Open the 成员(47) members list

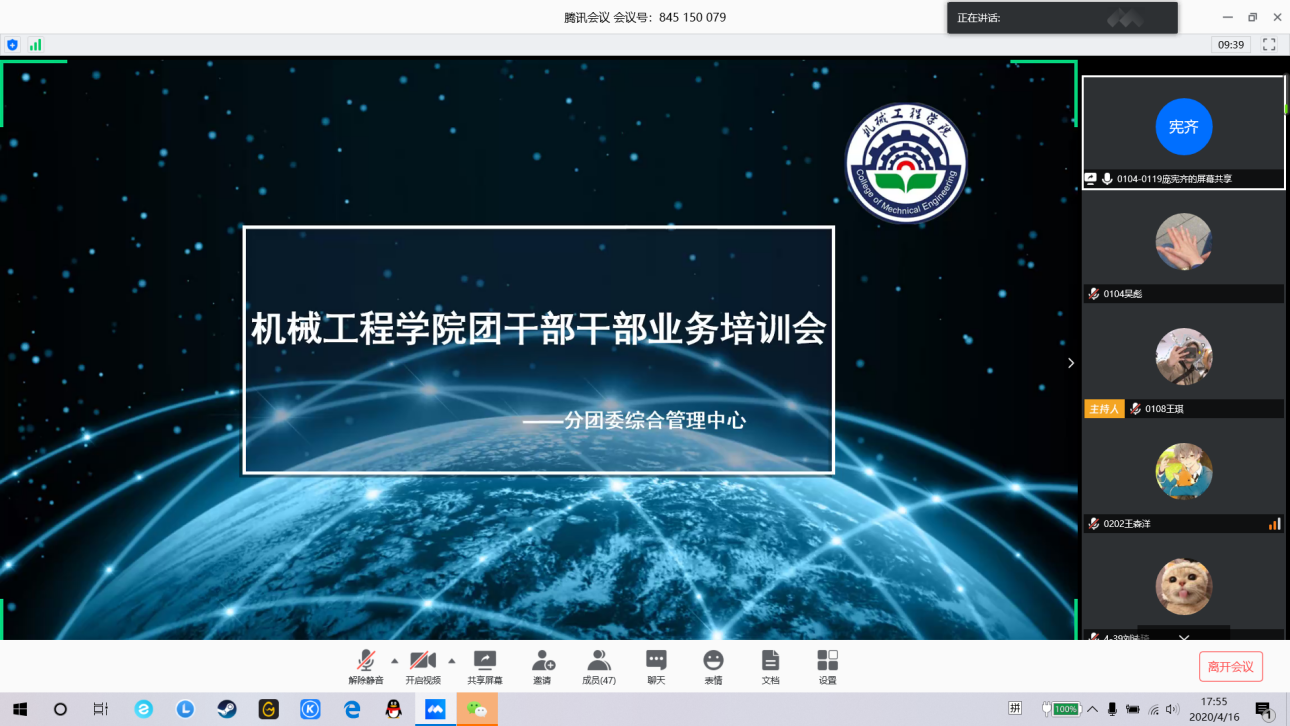click(x=599, y=666)
